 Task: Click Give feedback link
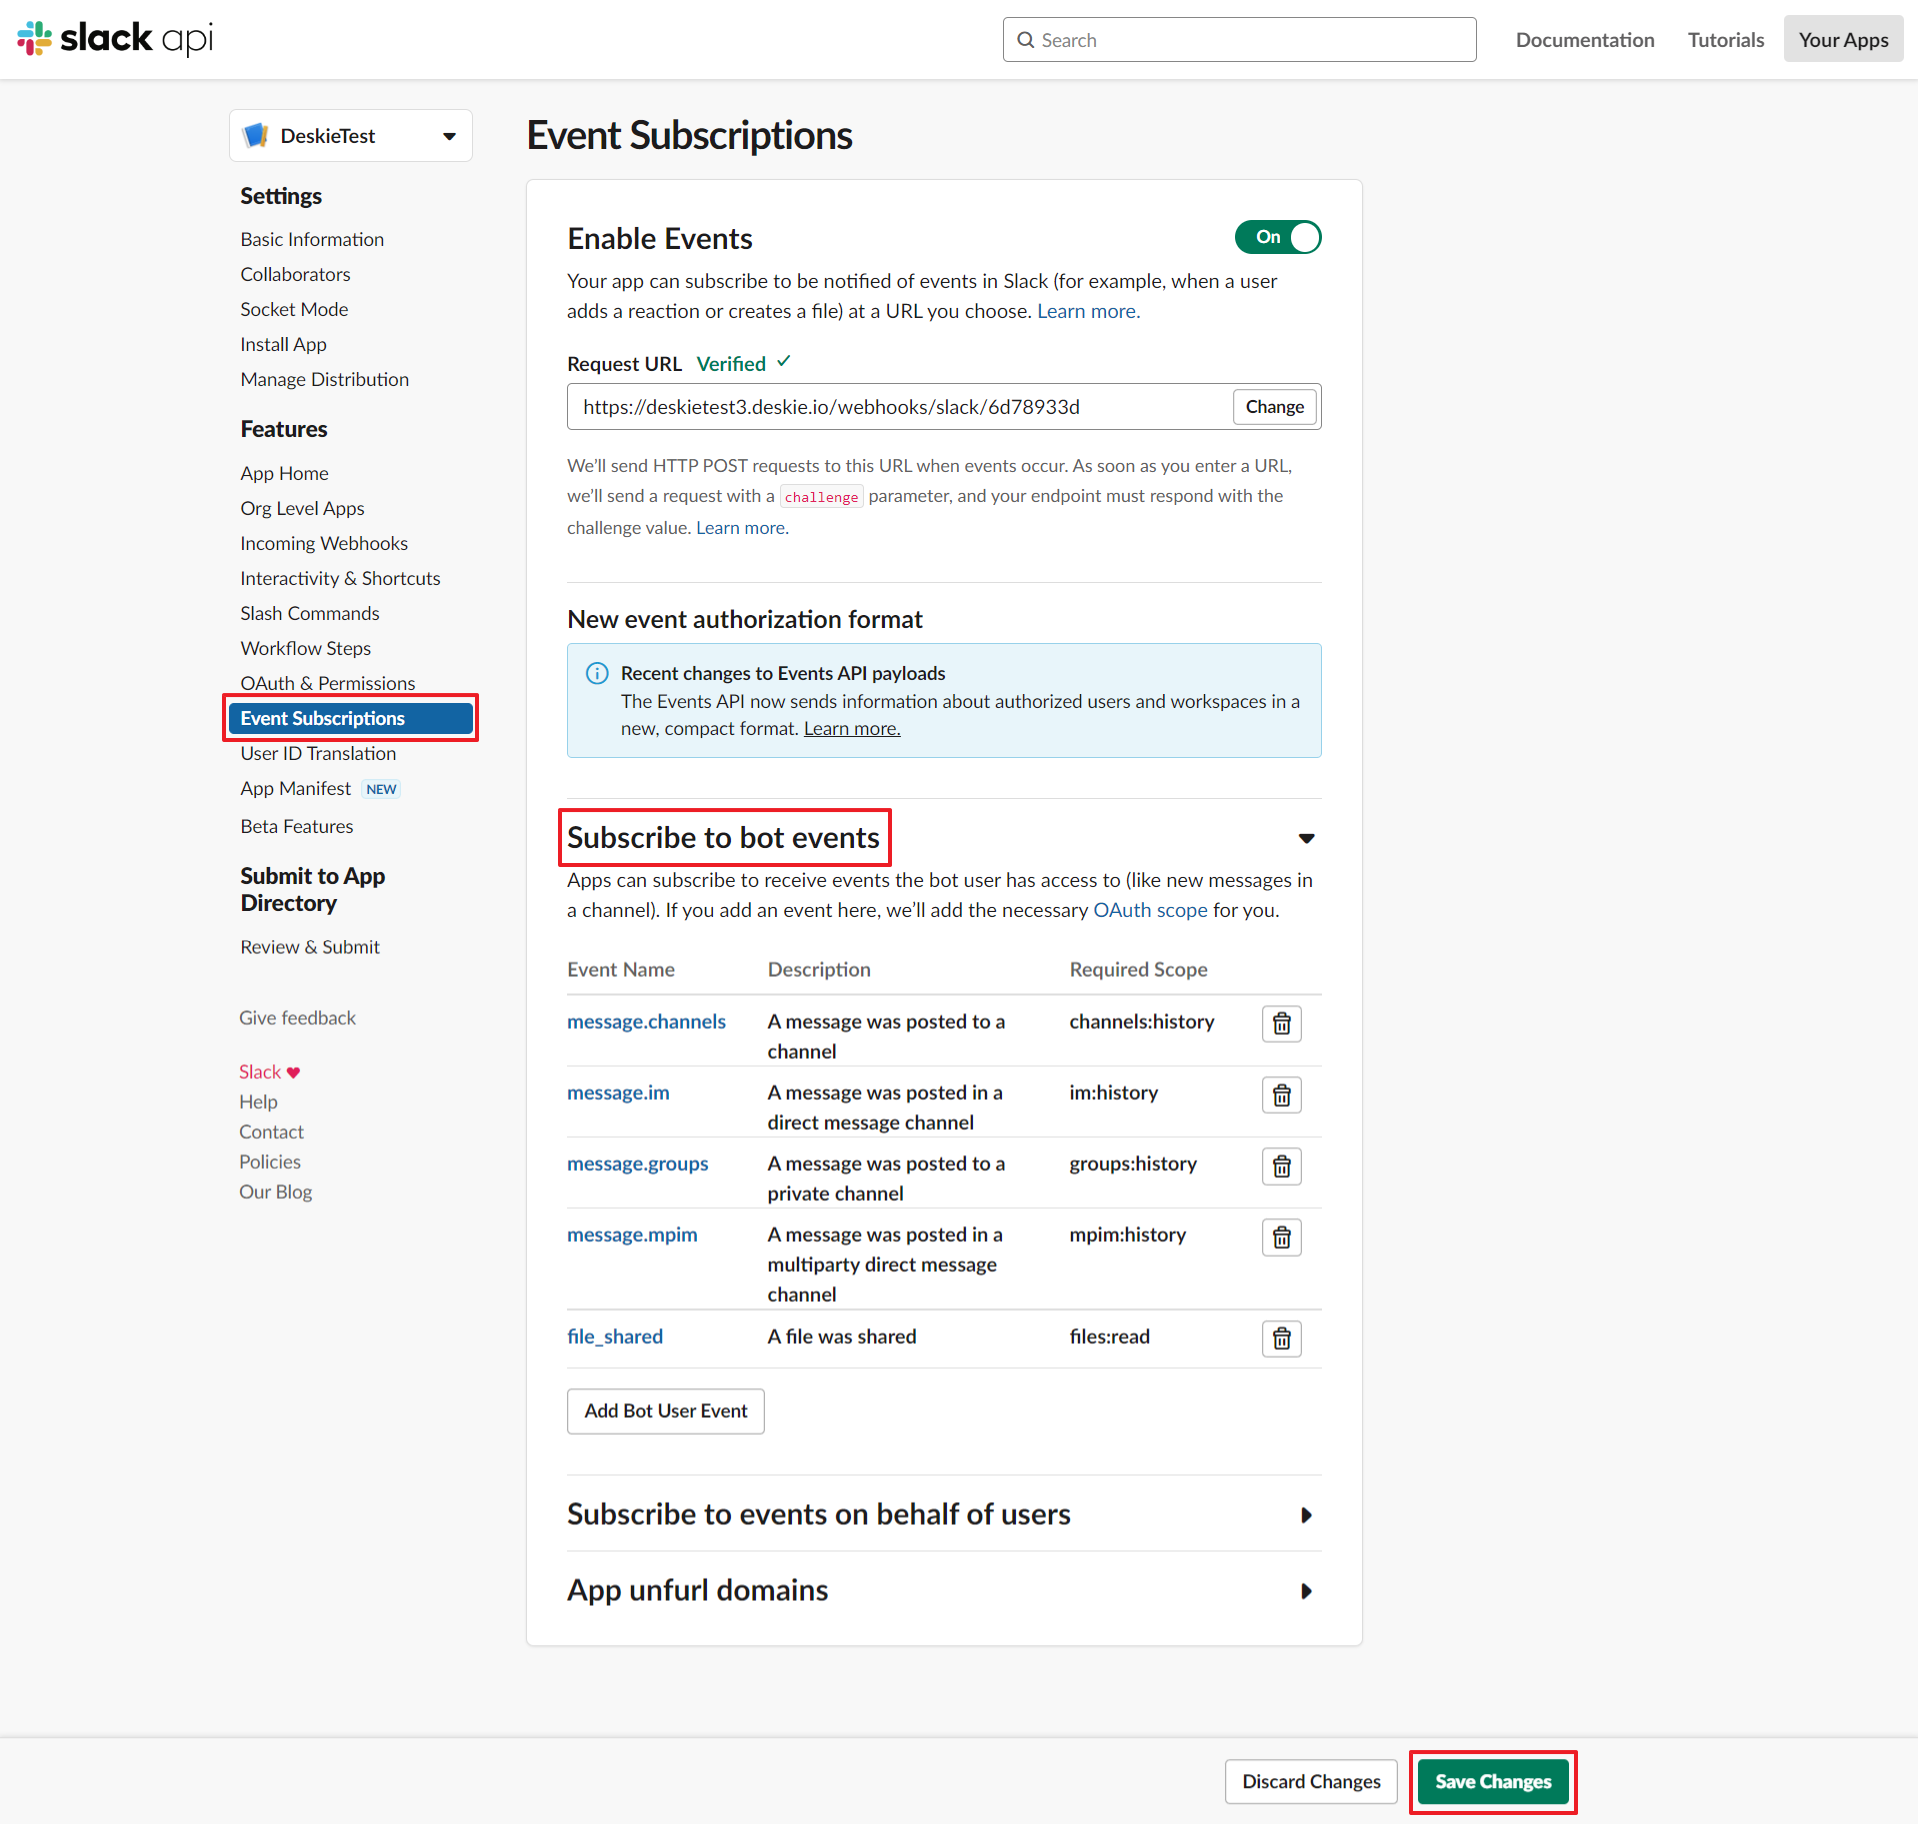[297, 1018]
